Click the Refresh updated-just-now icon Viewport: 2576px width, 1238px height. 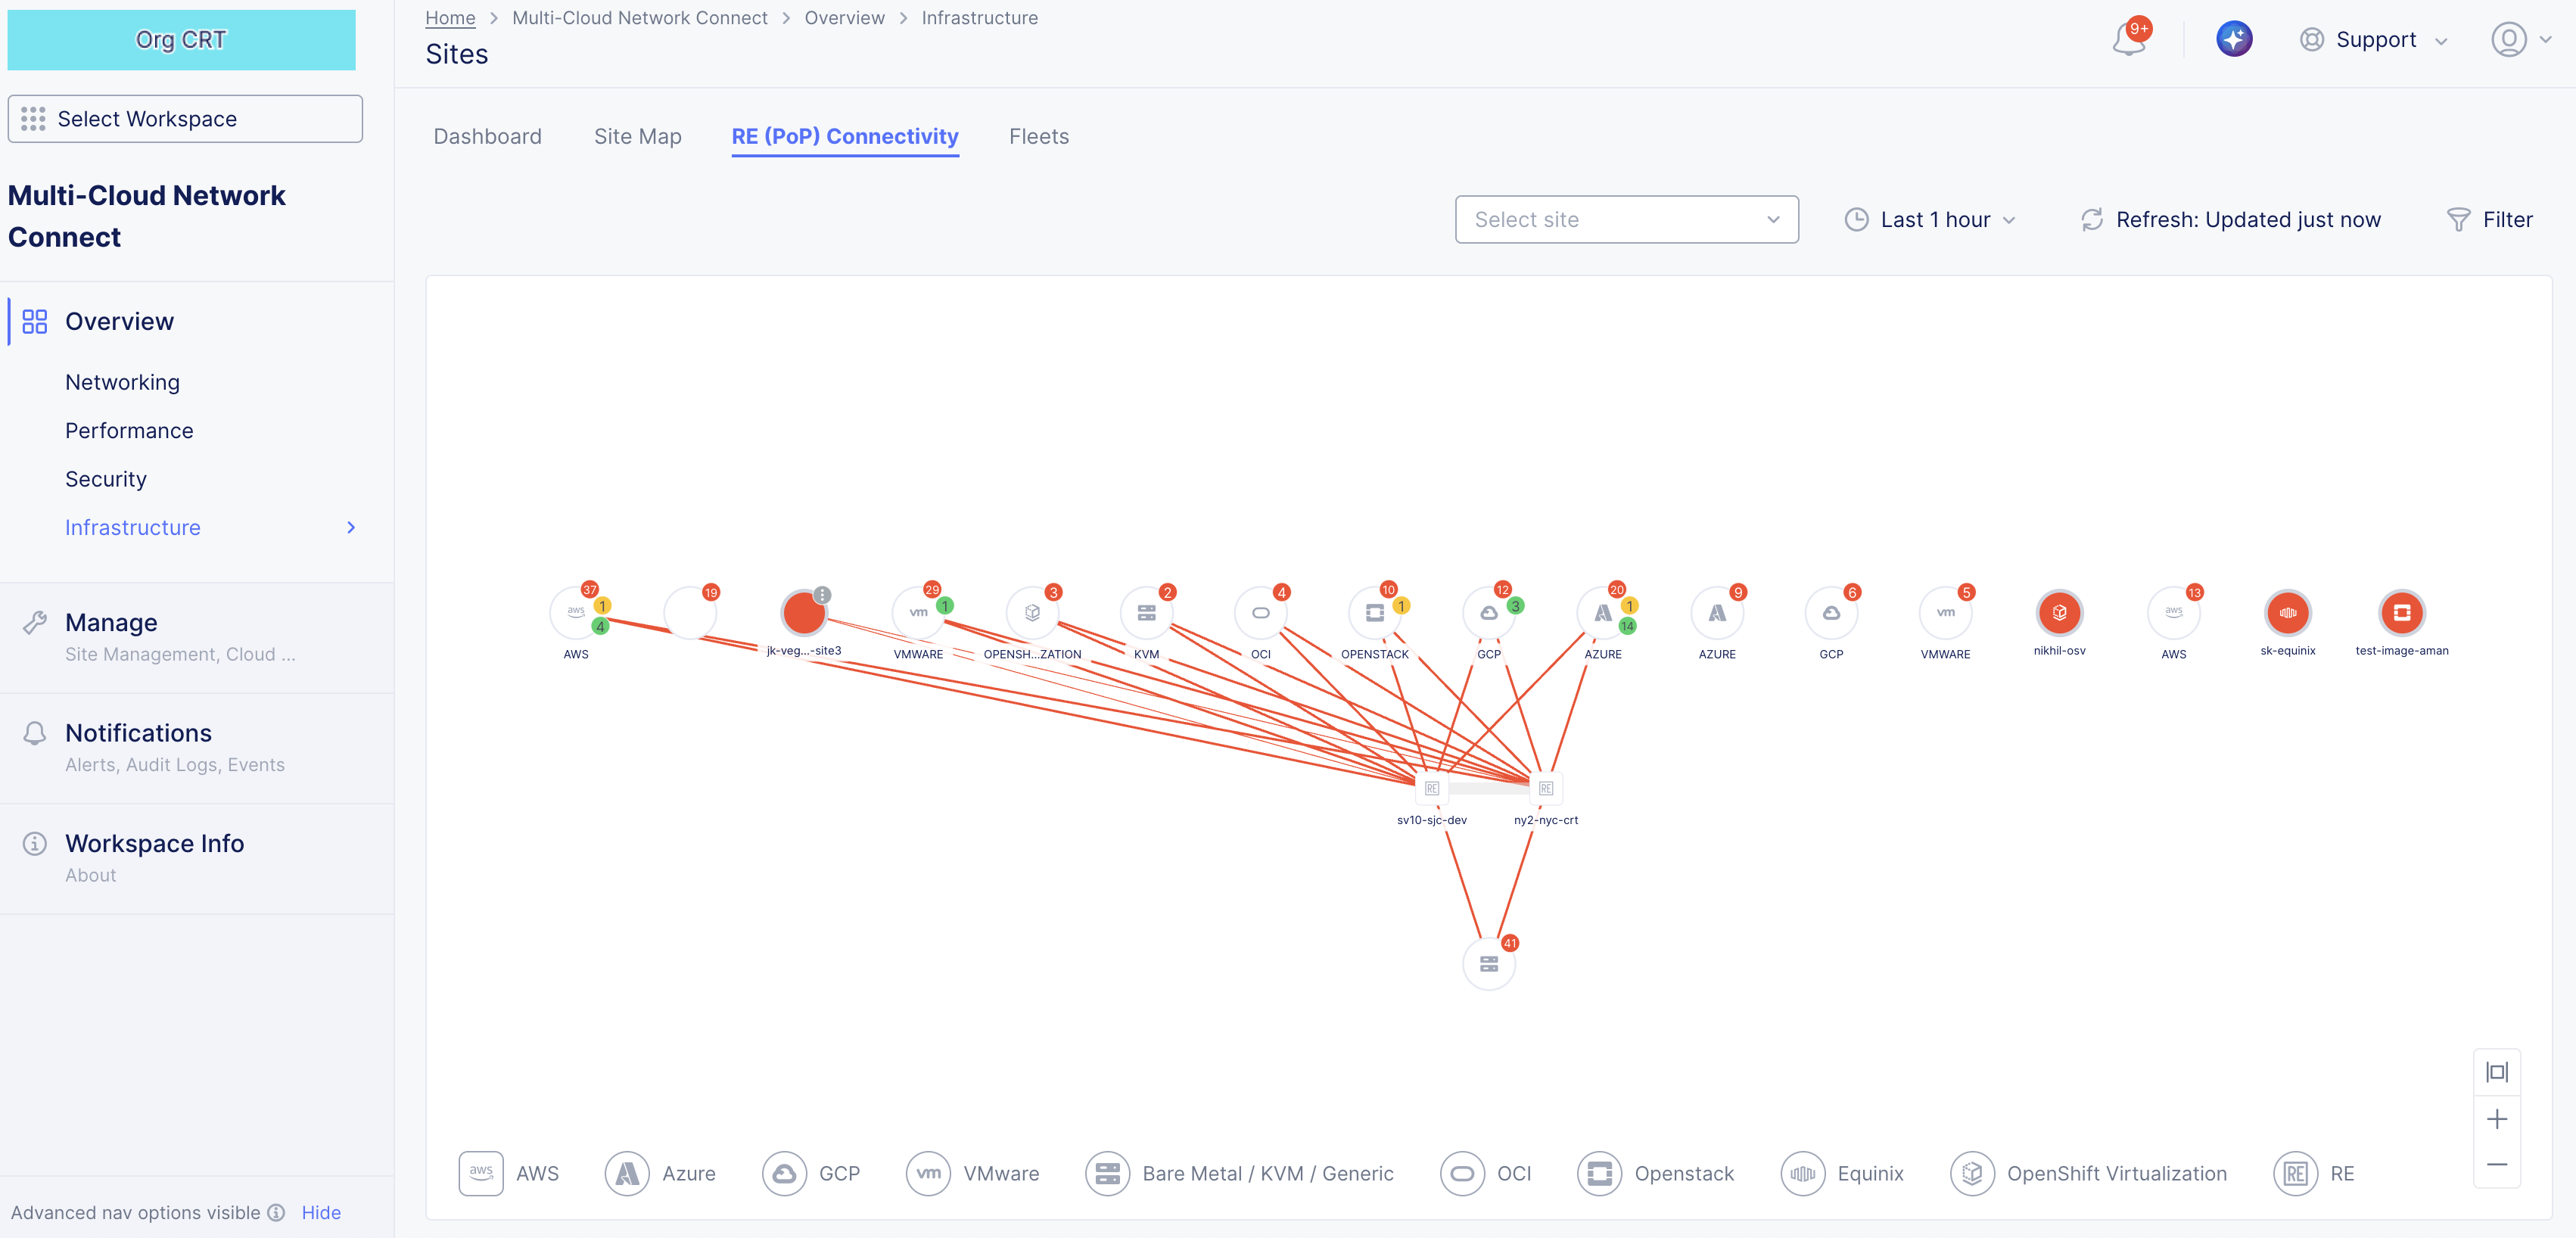tap(2092, 219)
